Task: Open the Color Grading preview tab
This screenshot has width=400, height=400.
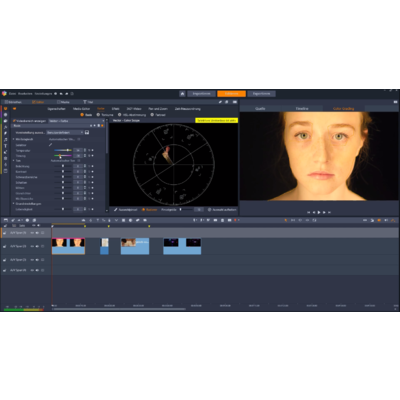Action: pos(343,109)
